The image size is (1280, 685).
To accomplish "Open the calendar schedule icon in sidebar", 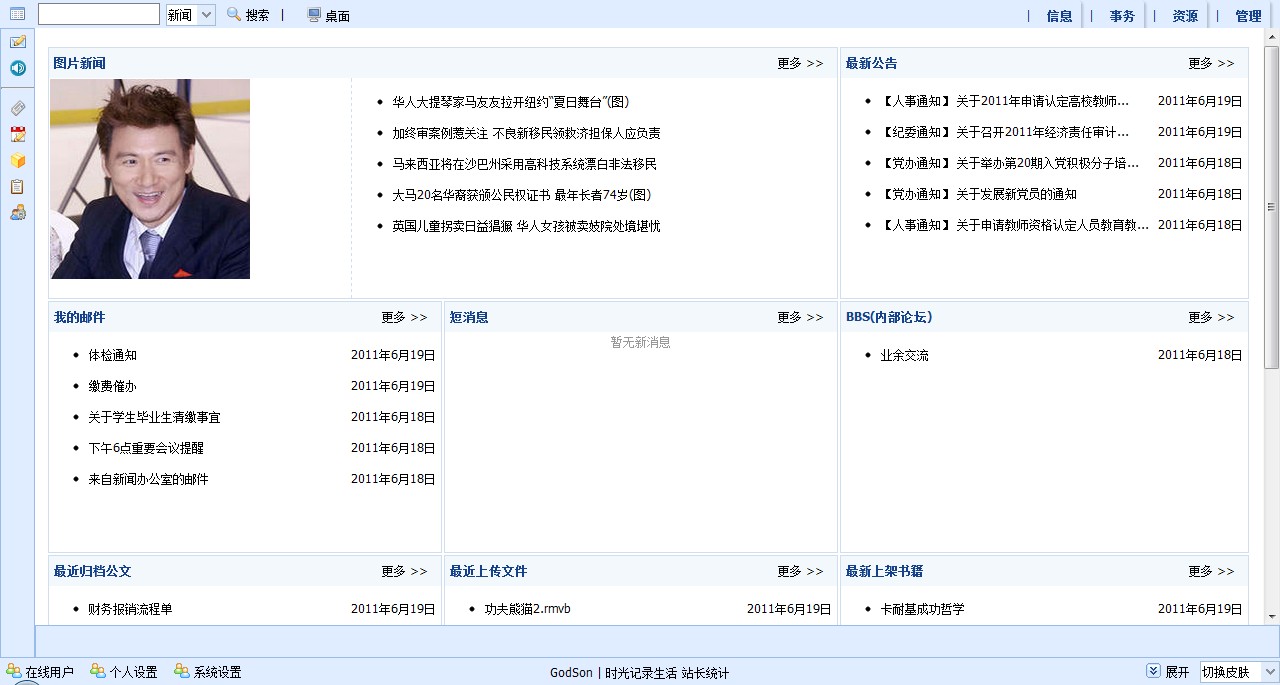I will coord(18,134).
